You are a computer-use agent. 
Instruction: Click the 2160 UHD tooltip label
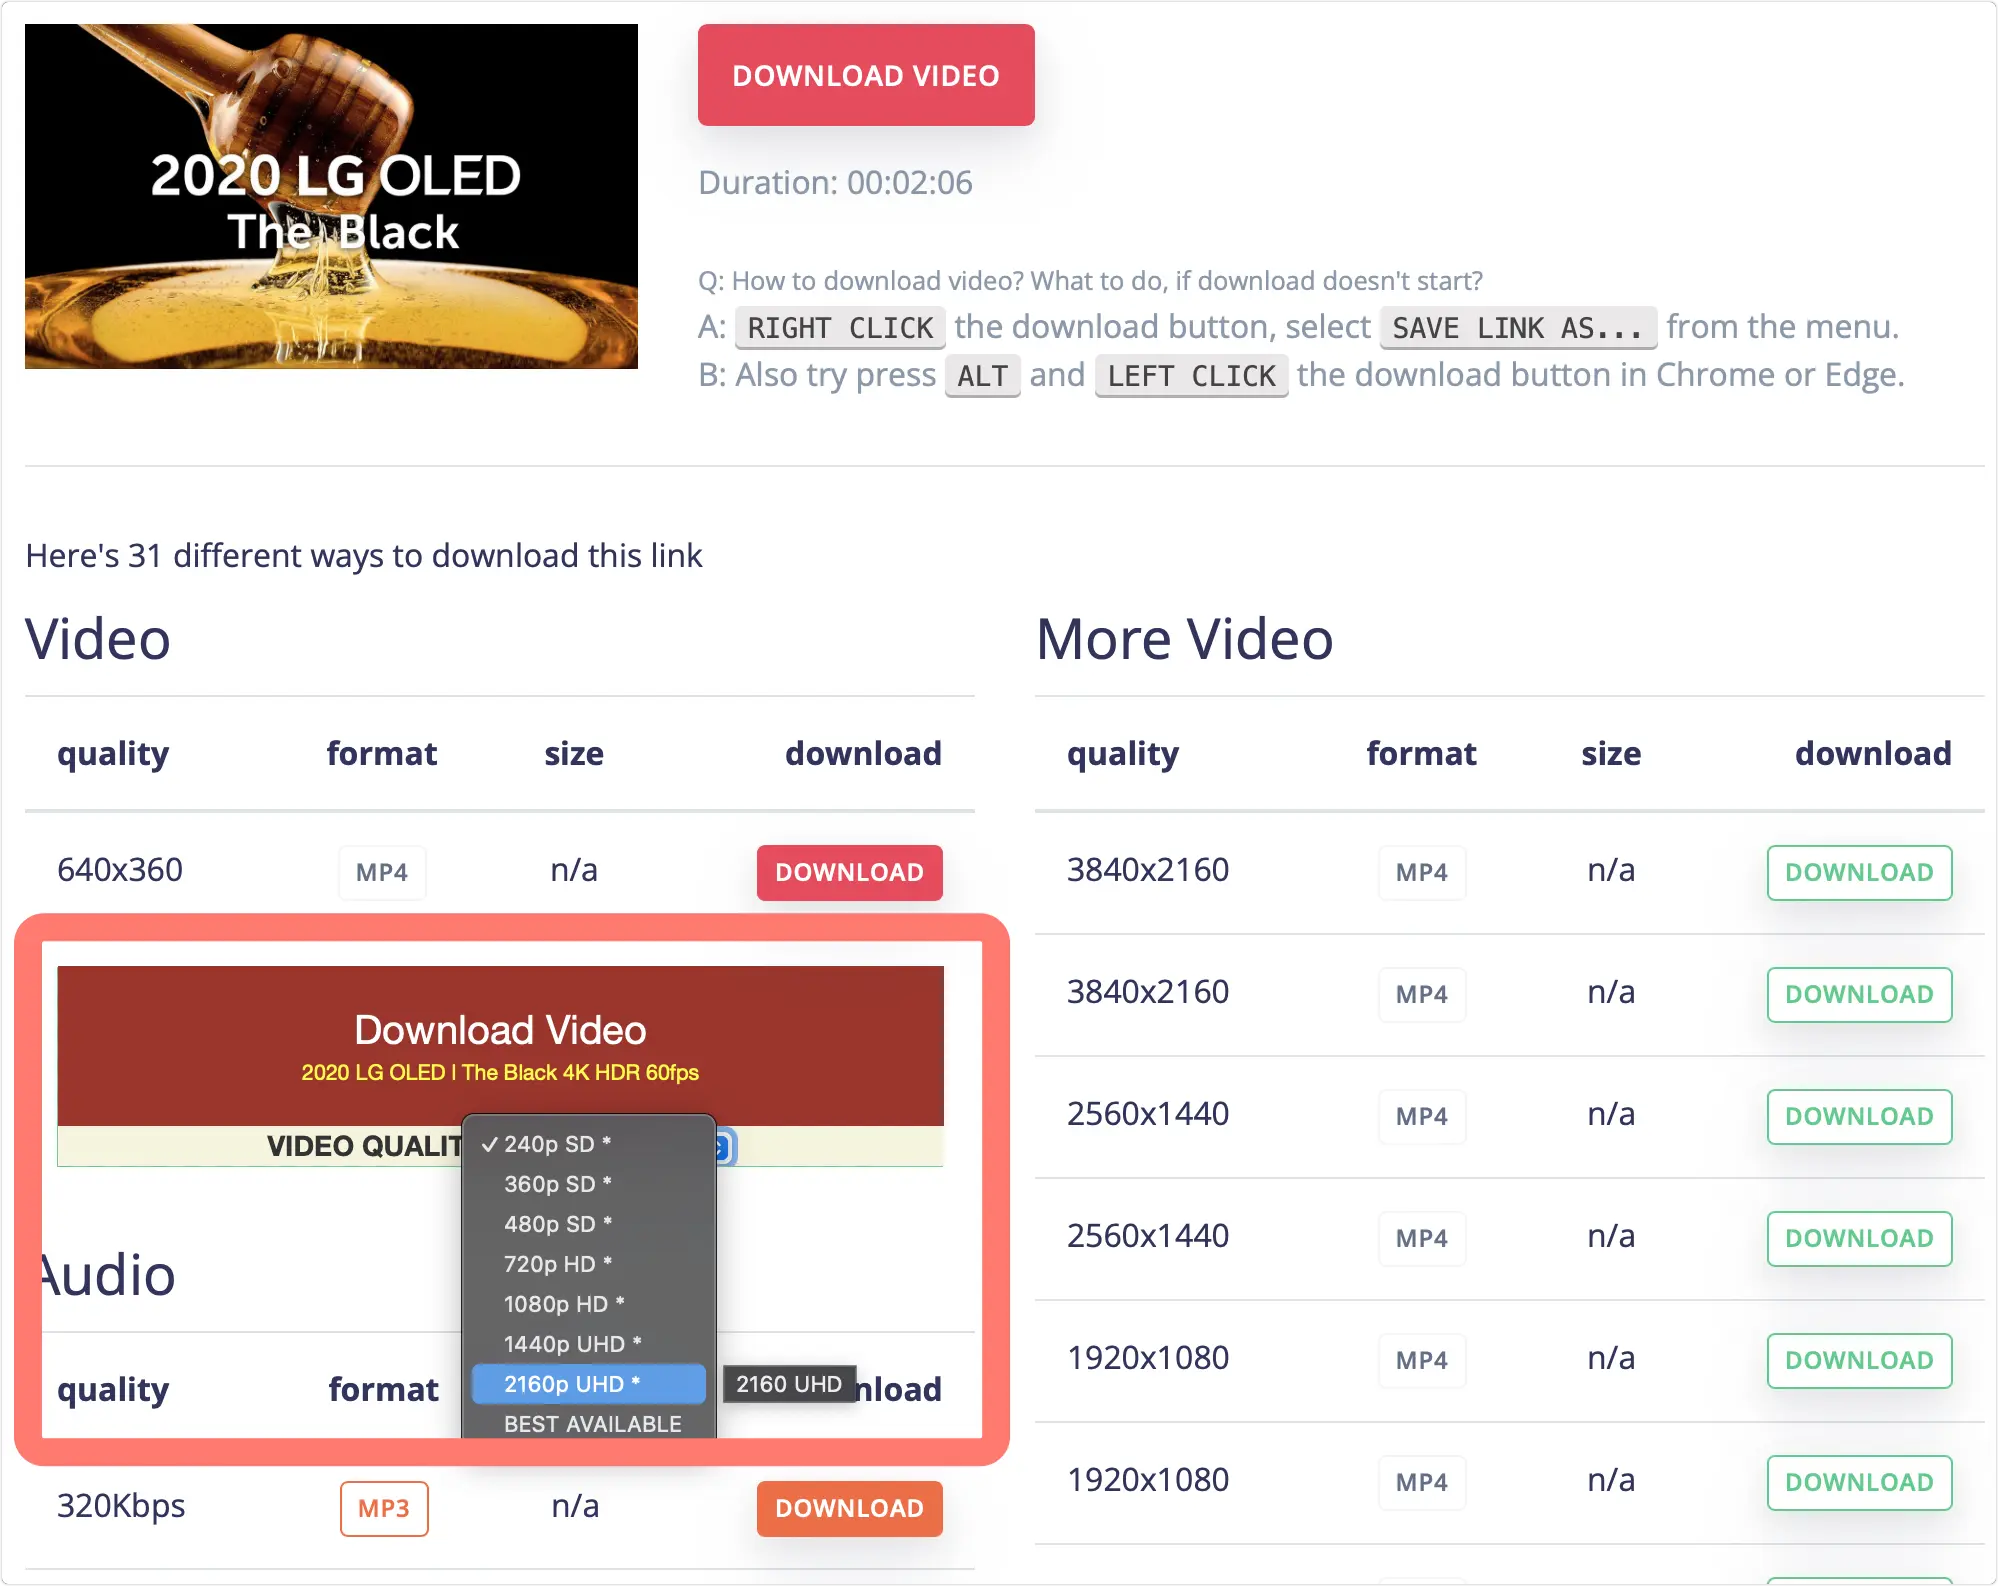coord(789,1384)
